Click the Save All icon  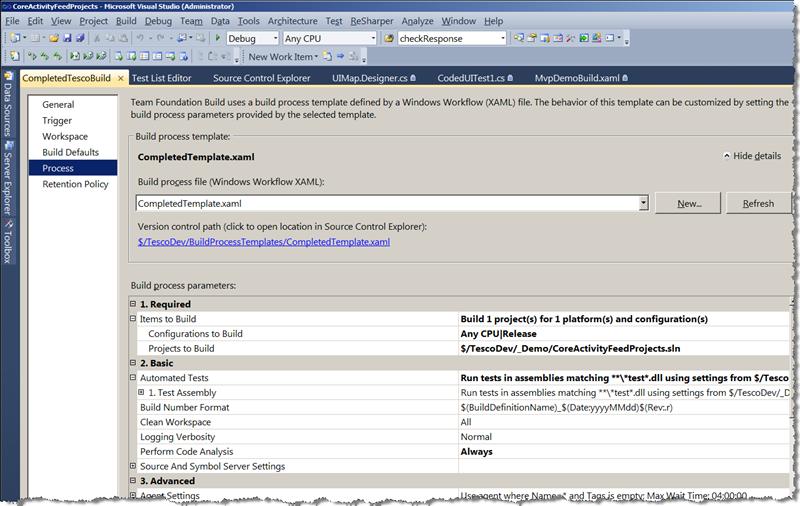pos(80,38)
